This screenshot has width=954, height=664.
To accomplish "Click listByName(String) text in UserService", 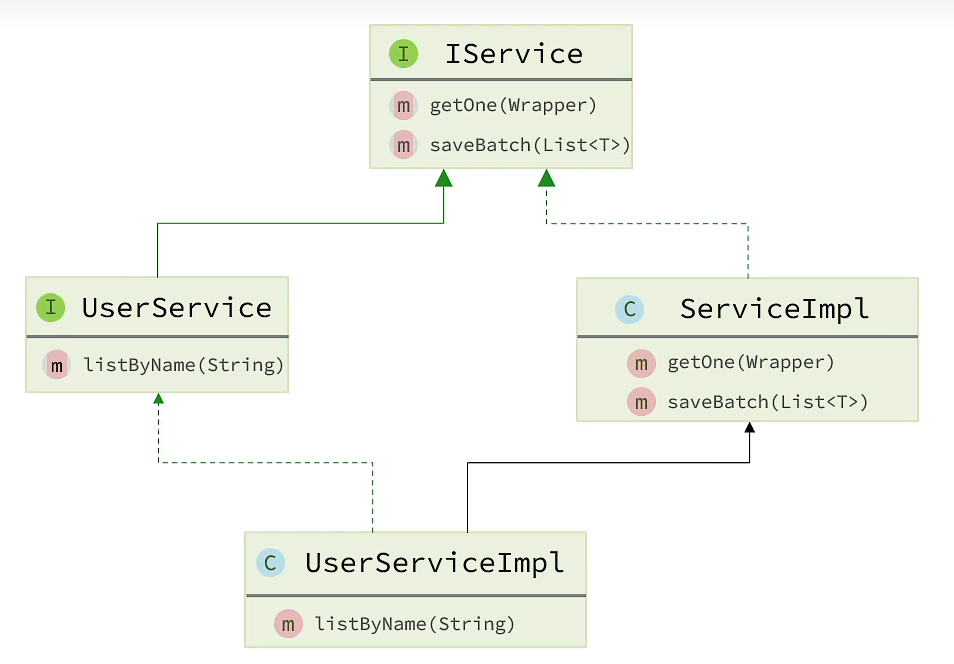I will [184, 365].
